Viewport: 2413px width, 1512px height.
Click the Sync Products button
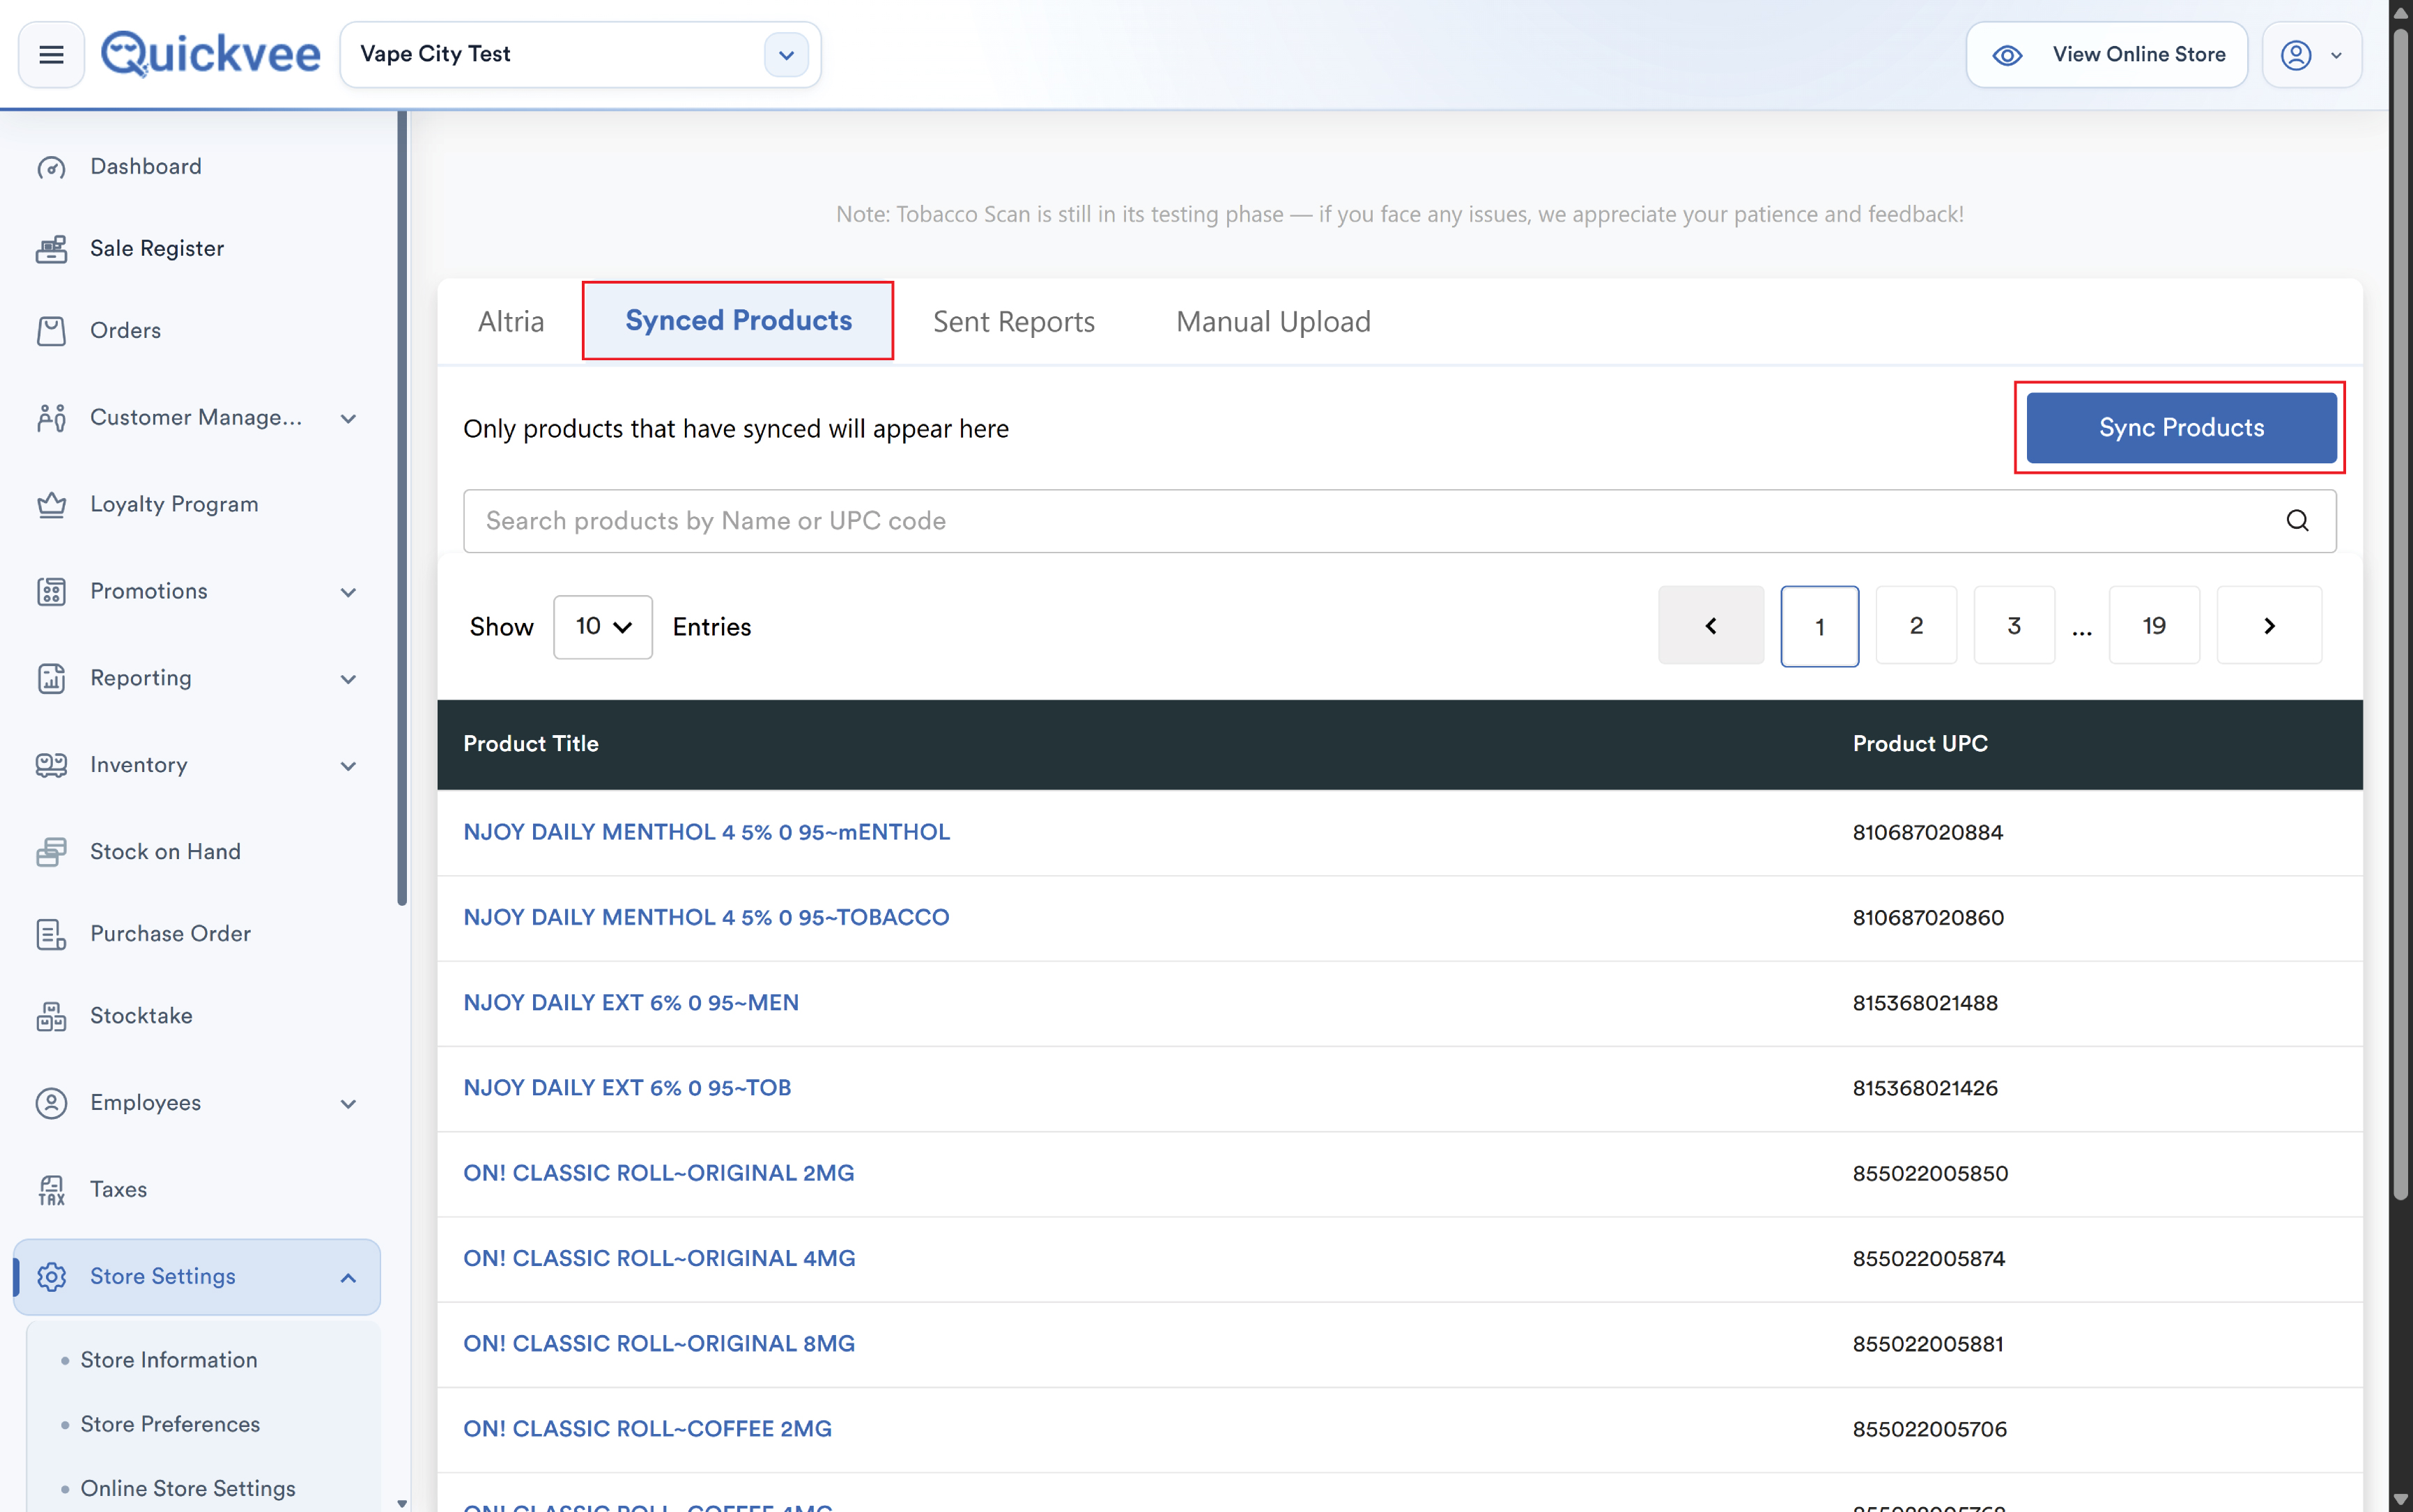click(2181, 428)
